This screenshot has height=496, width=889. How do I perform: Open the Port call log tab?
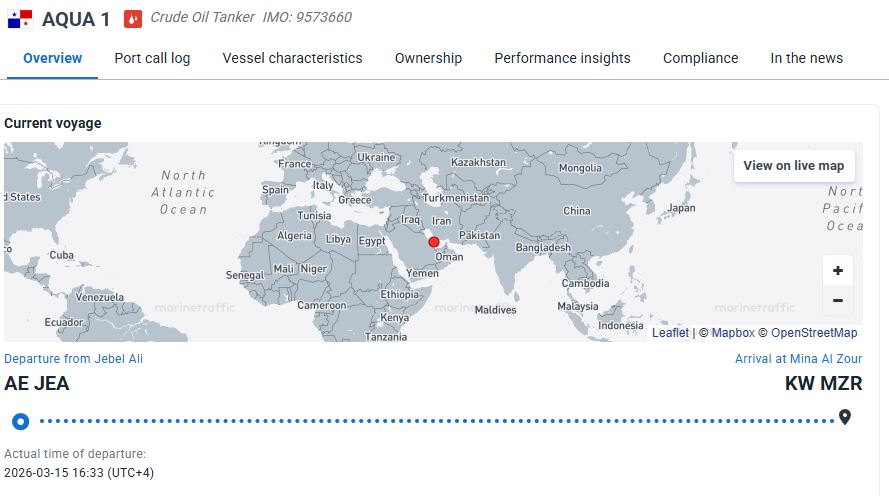152,58
